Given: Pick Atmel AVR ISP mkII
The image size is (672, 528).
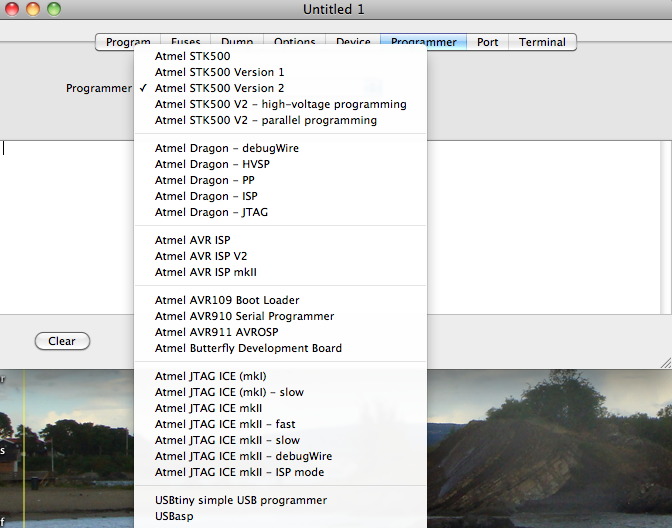Looking at the screenshot, I should 281,272.
